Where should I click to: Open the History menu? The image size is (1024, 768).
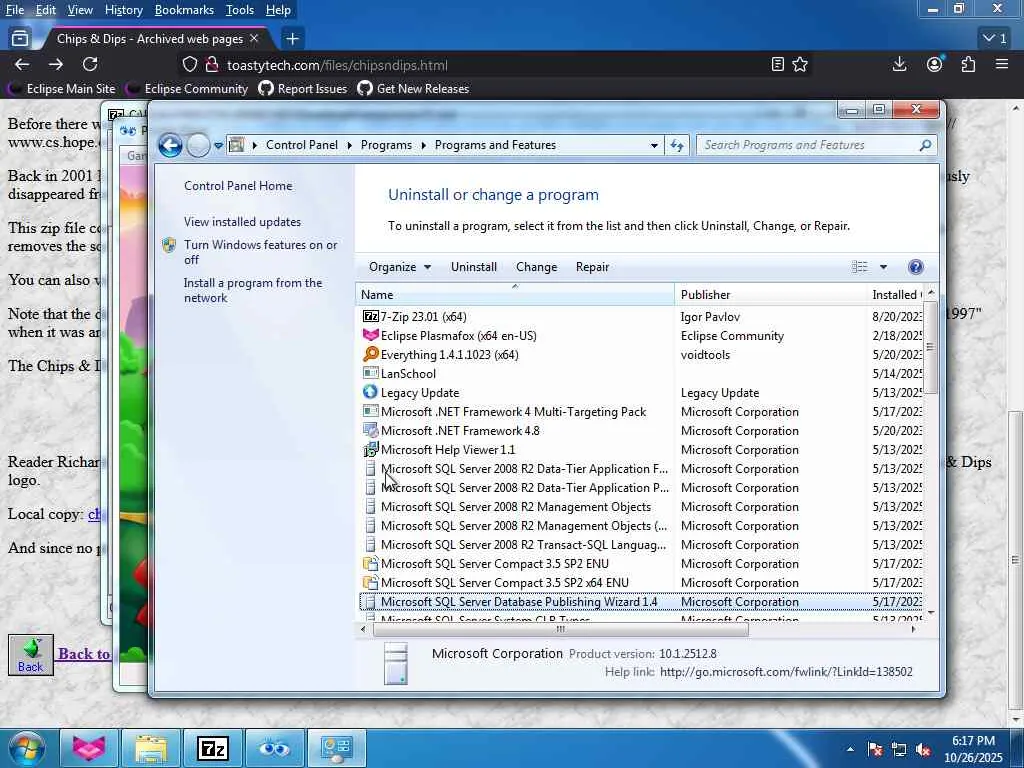123,10
